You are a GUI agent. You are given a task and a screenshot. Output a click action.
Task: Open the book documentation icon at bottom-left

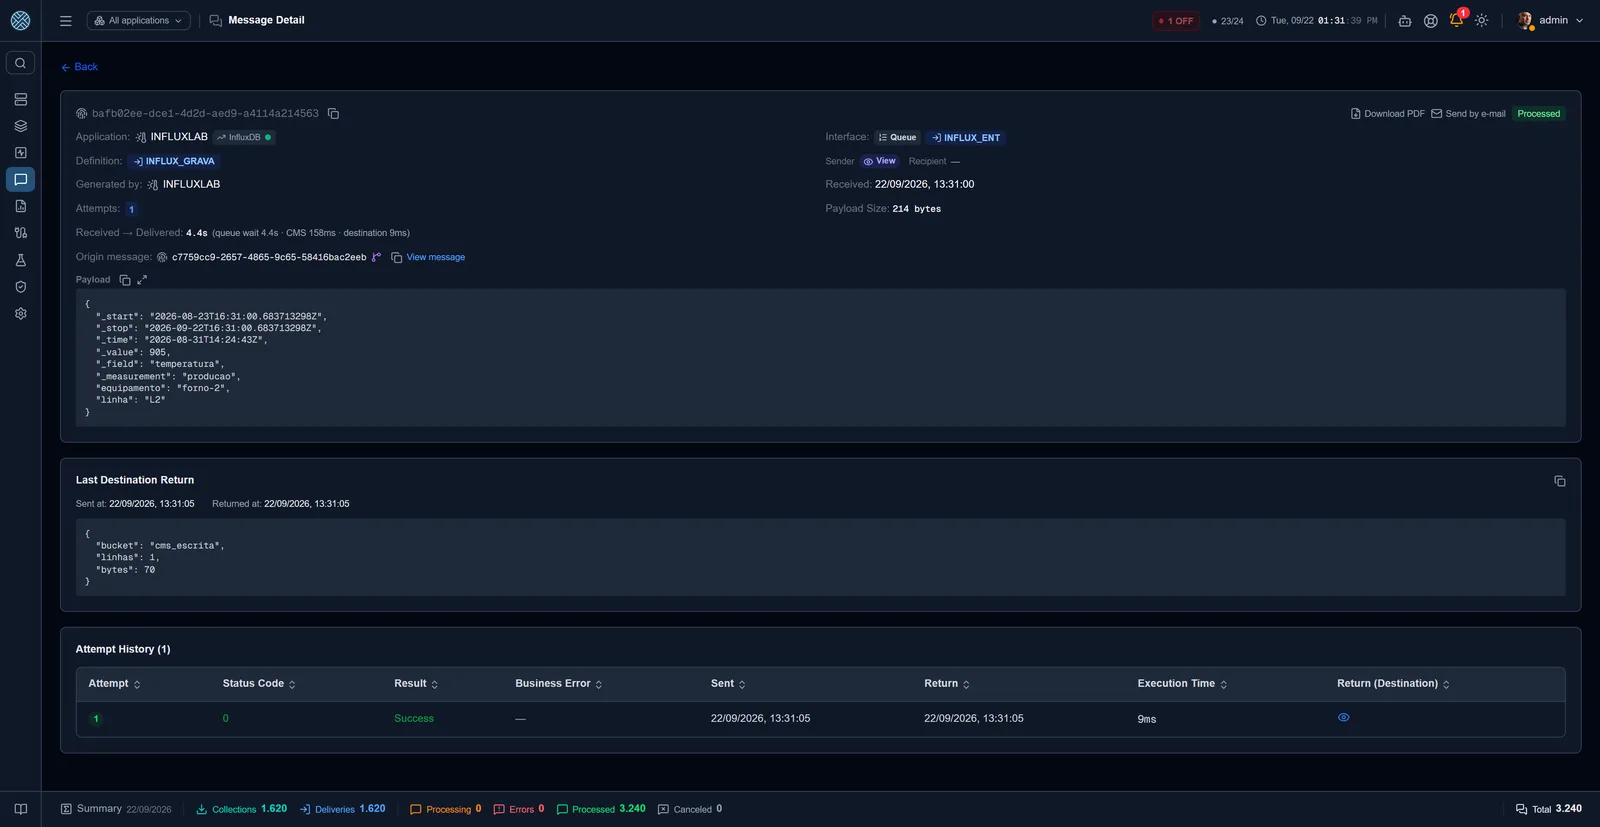(20, 809)
